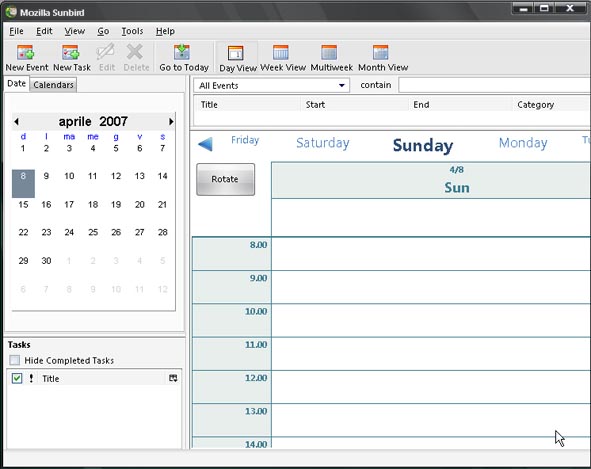Click the Sunday heading
The height and width of the screenshot is (469, 591).
[423, 146]
